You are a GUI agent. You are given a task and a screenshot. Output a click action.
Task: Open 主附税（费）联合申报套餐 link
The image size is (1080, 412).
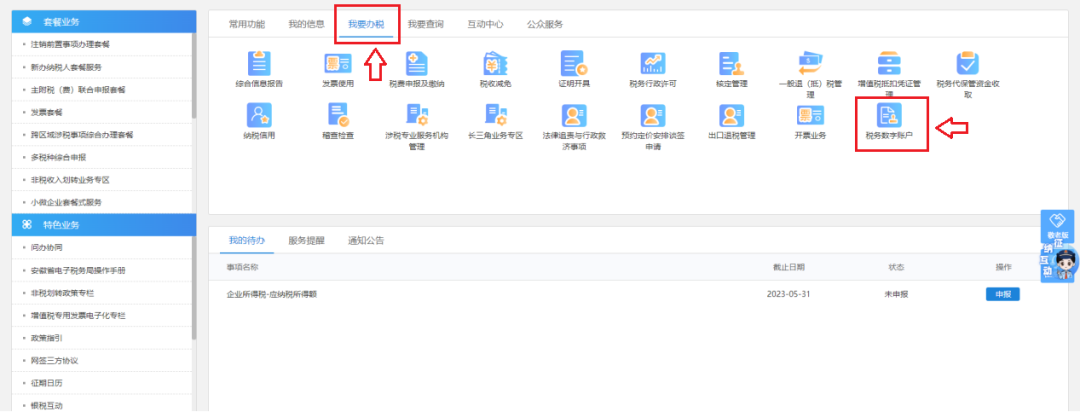[x=78, y=90]
